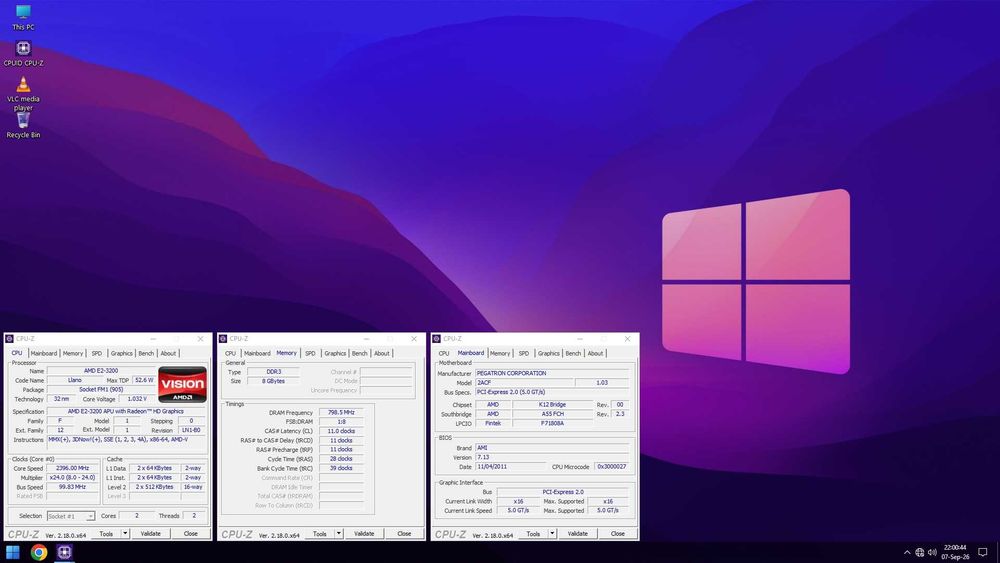The height and width of the screenshot is (563, 1000).
Task: Open Windows Start button in taskbar
Action: point(13,552)
